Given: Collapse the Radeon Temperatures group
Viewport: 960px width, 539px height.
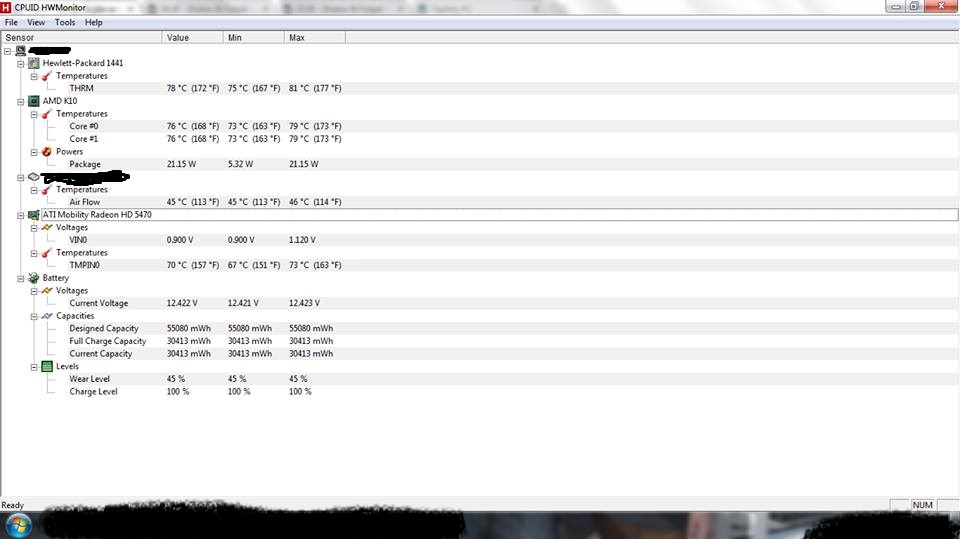Looking at the screenshot, I should click(34, 254).
